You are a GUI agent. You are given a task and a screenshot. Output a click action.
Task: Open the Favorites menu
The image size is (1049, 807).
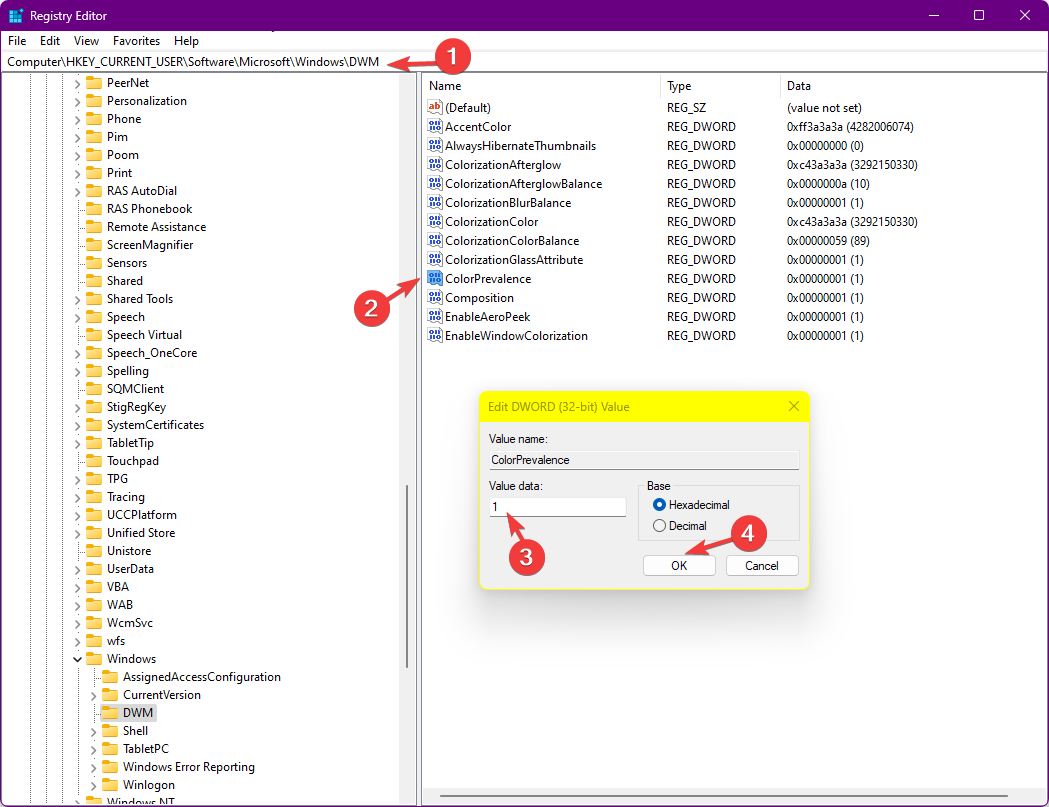pyautogui.click(x=136, y=41)
